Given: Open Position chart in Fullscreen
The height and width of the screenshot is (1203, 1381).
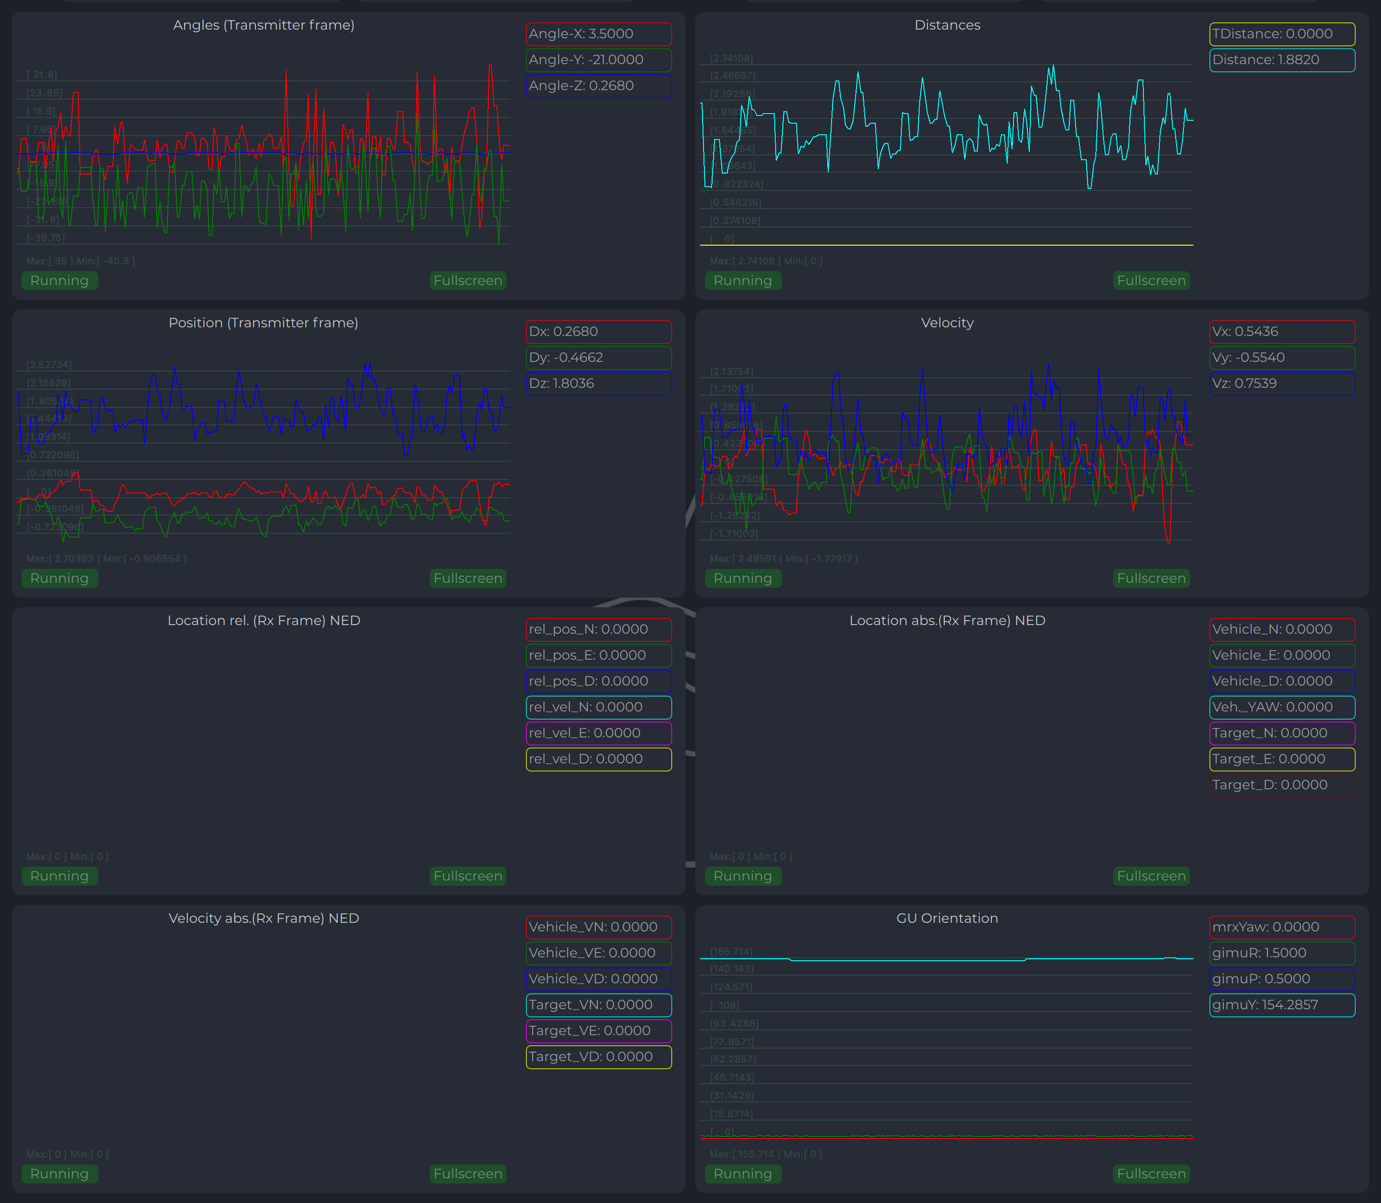Looking at the screenshot, I should pos(468,579).
